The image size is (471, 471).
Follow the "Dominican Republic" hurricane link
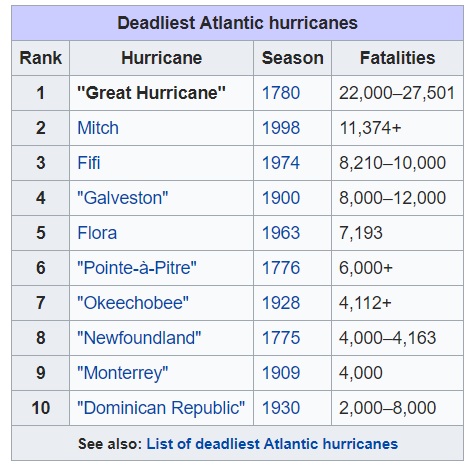(161, 408)
